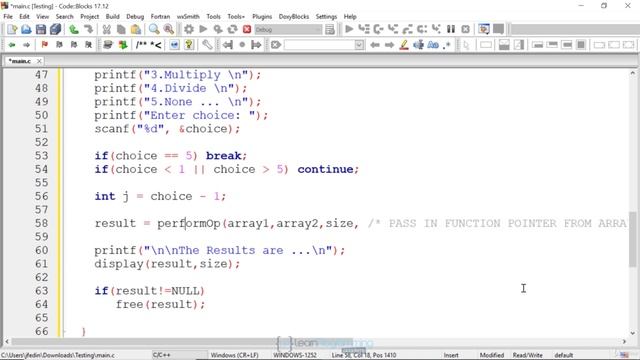The width and height of the screenshot is (640, 360).
Task: Click incremental search text field
Action: pyautogui.click(x=319, y=45)
